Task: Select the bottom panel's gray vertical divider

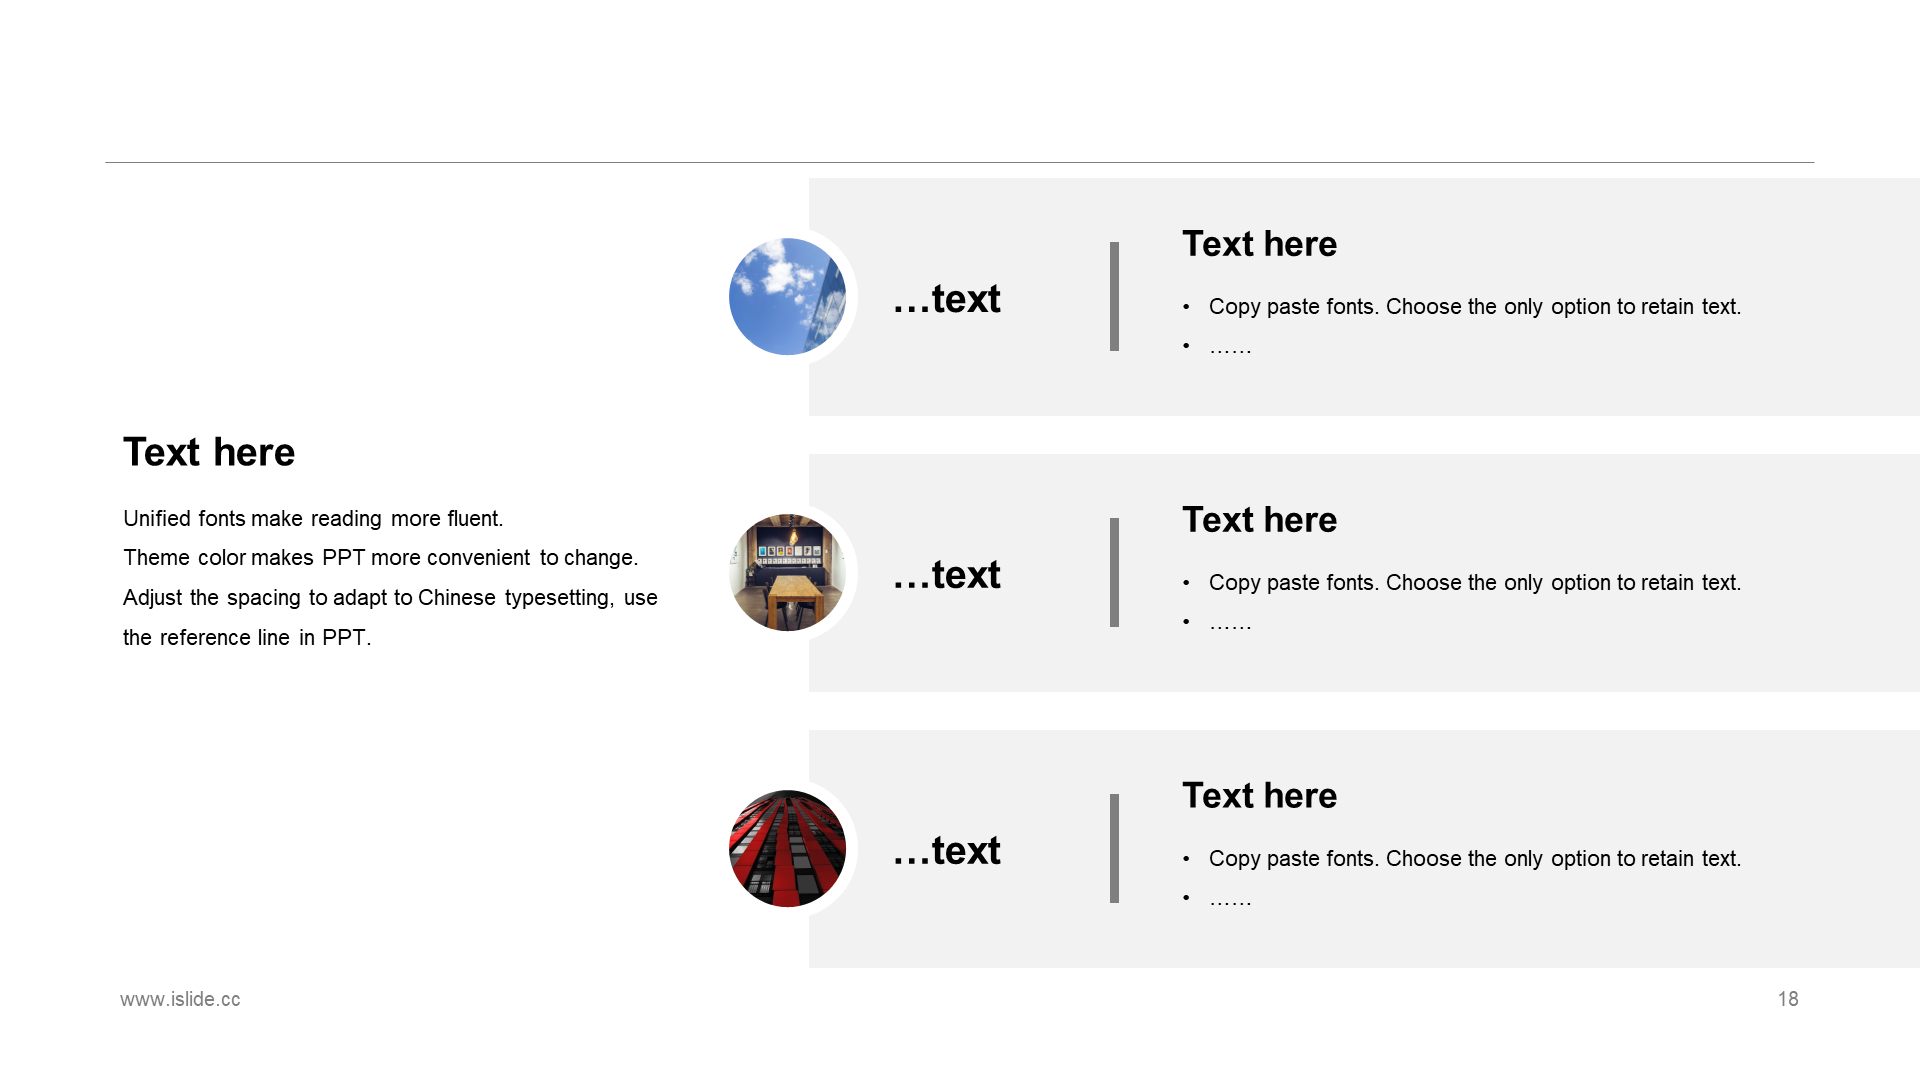Action: (x=1114, y=848)
